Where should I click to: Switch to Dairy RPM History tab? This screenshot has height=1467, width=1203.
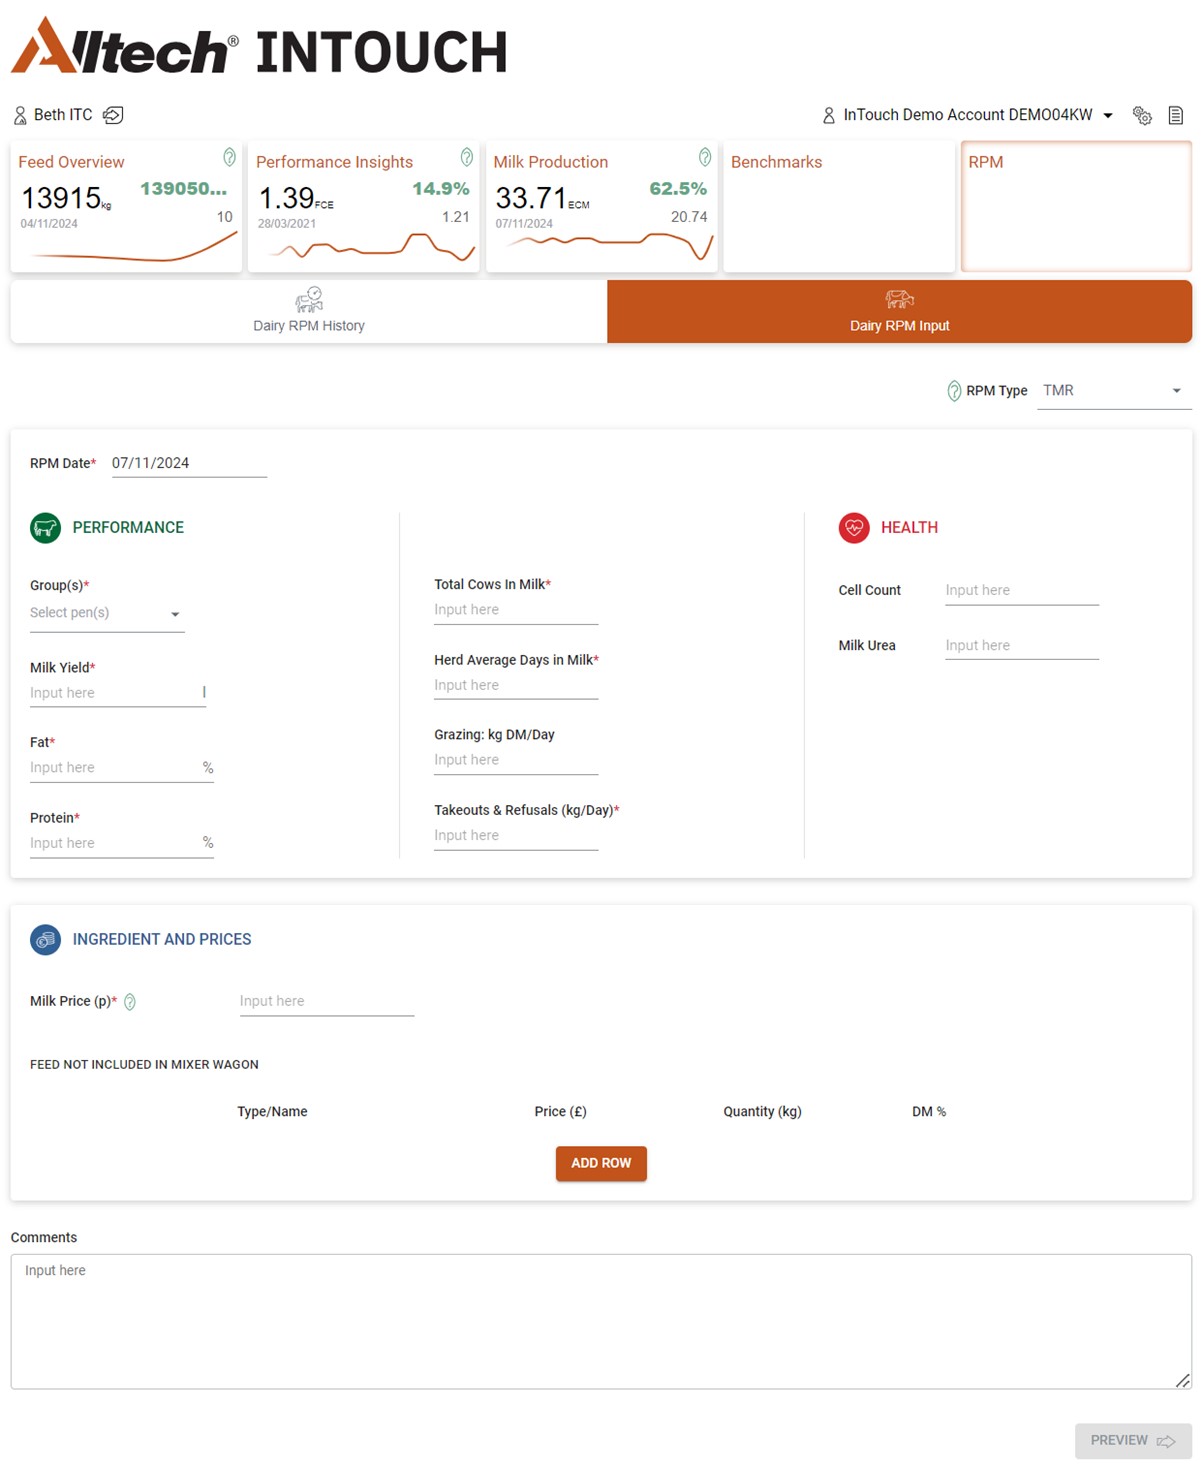coord(309,312)
